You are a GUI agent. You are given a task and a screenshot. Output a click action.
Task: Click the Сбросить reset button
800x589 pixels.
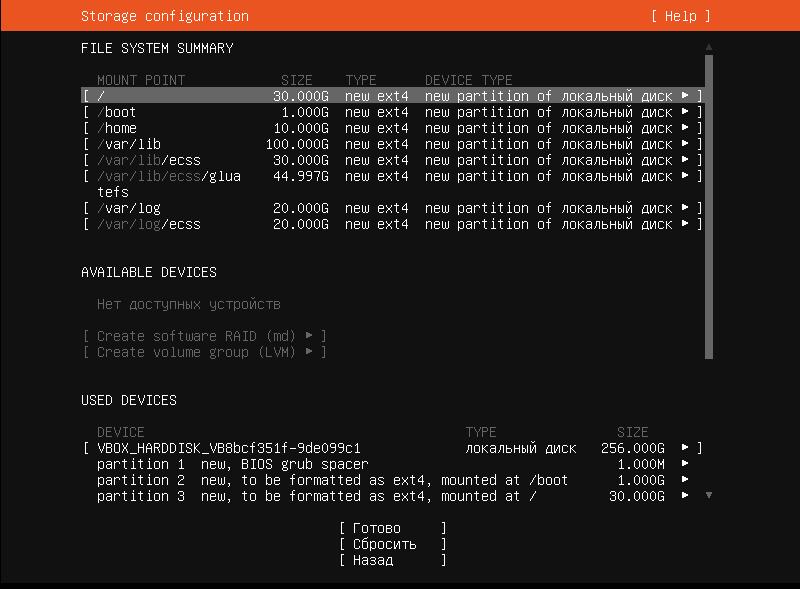[x=392, y=544]
